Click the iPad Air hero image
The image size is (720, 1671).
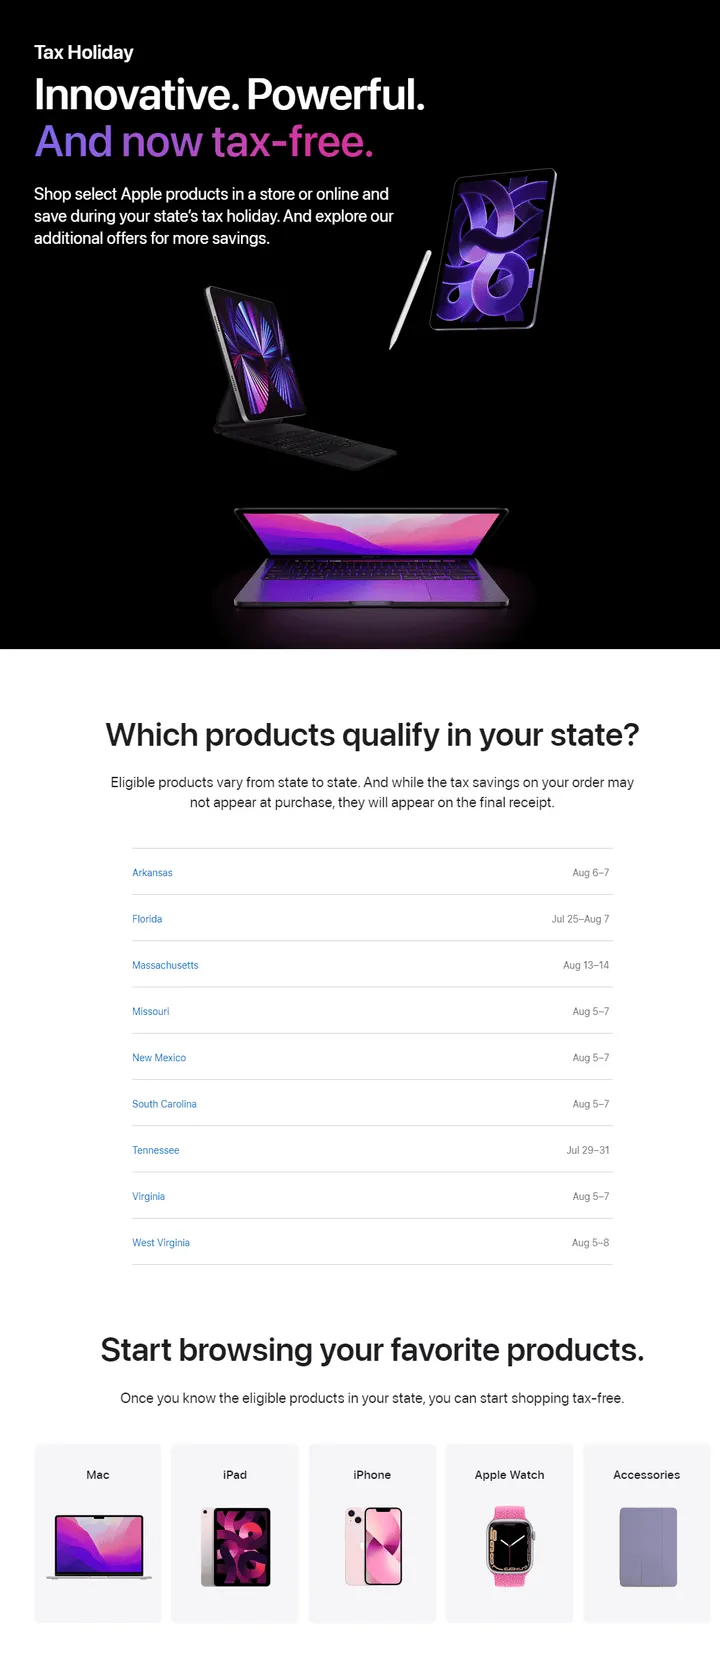492,250
